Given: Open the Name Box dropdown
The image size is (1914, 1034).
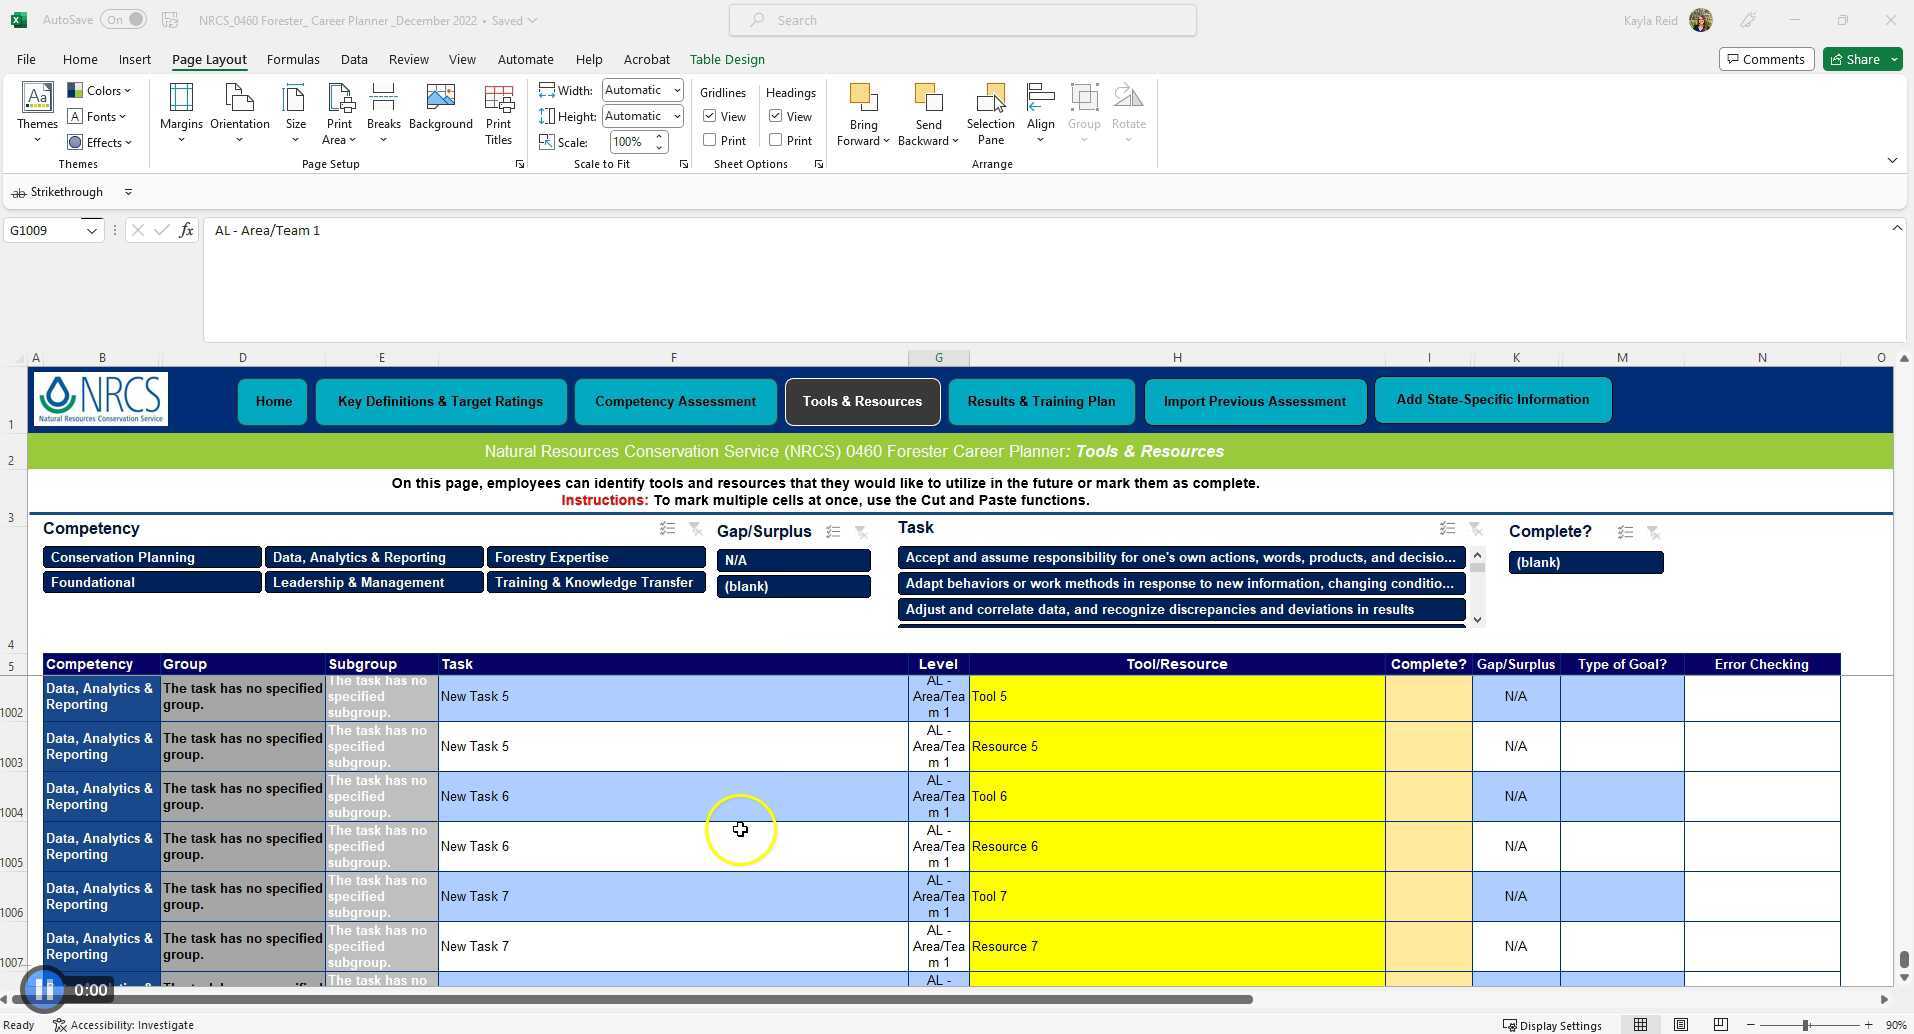Looking at the screenshot, I should tap(90, 230).
